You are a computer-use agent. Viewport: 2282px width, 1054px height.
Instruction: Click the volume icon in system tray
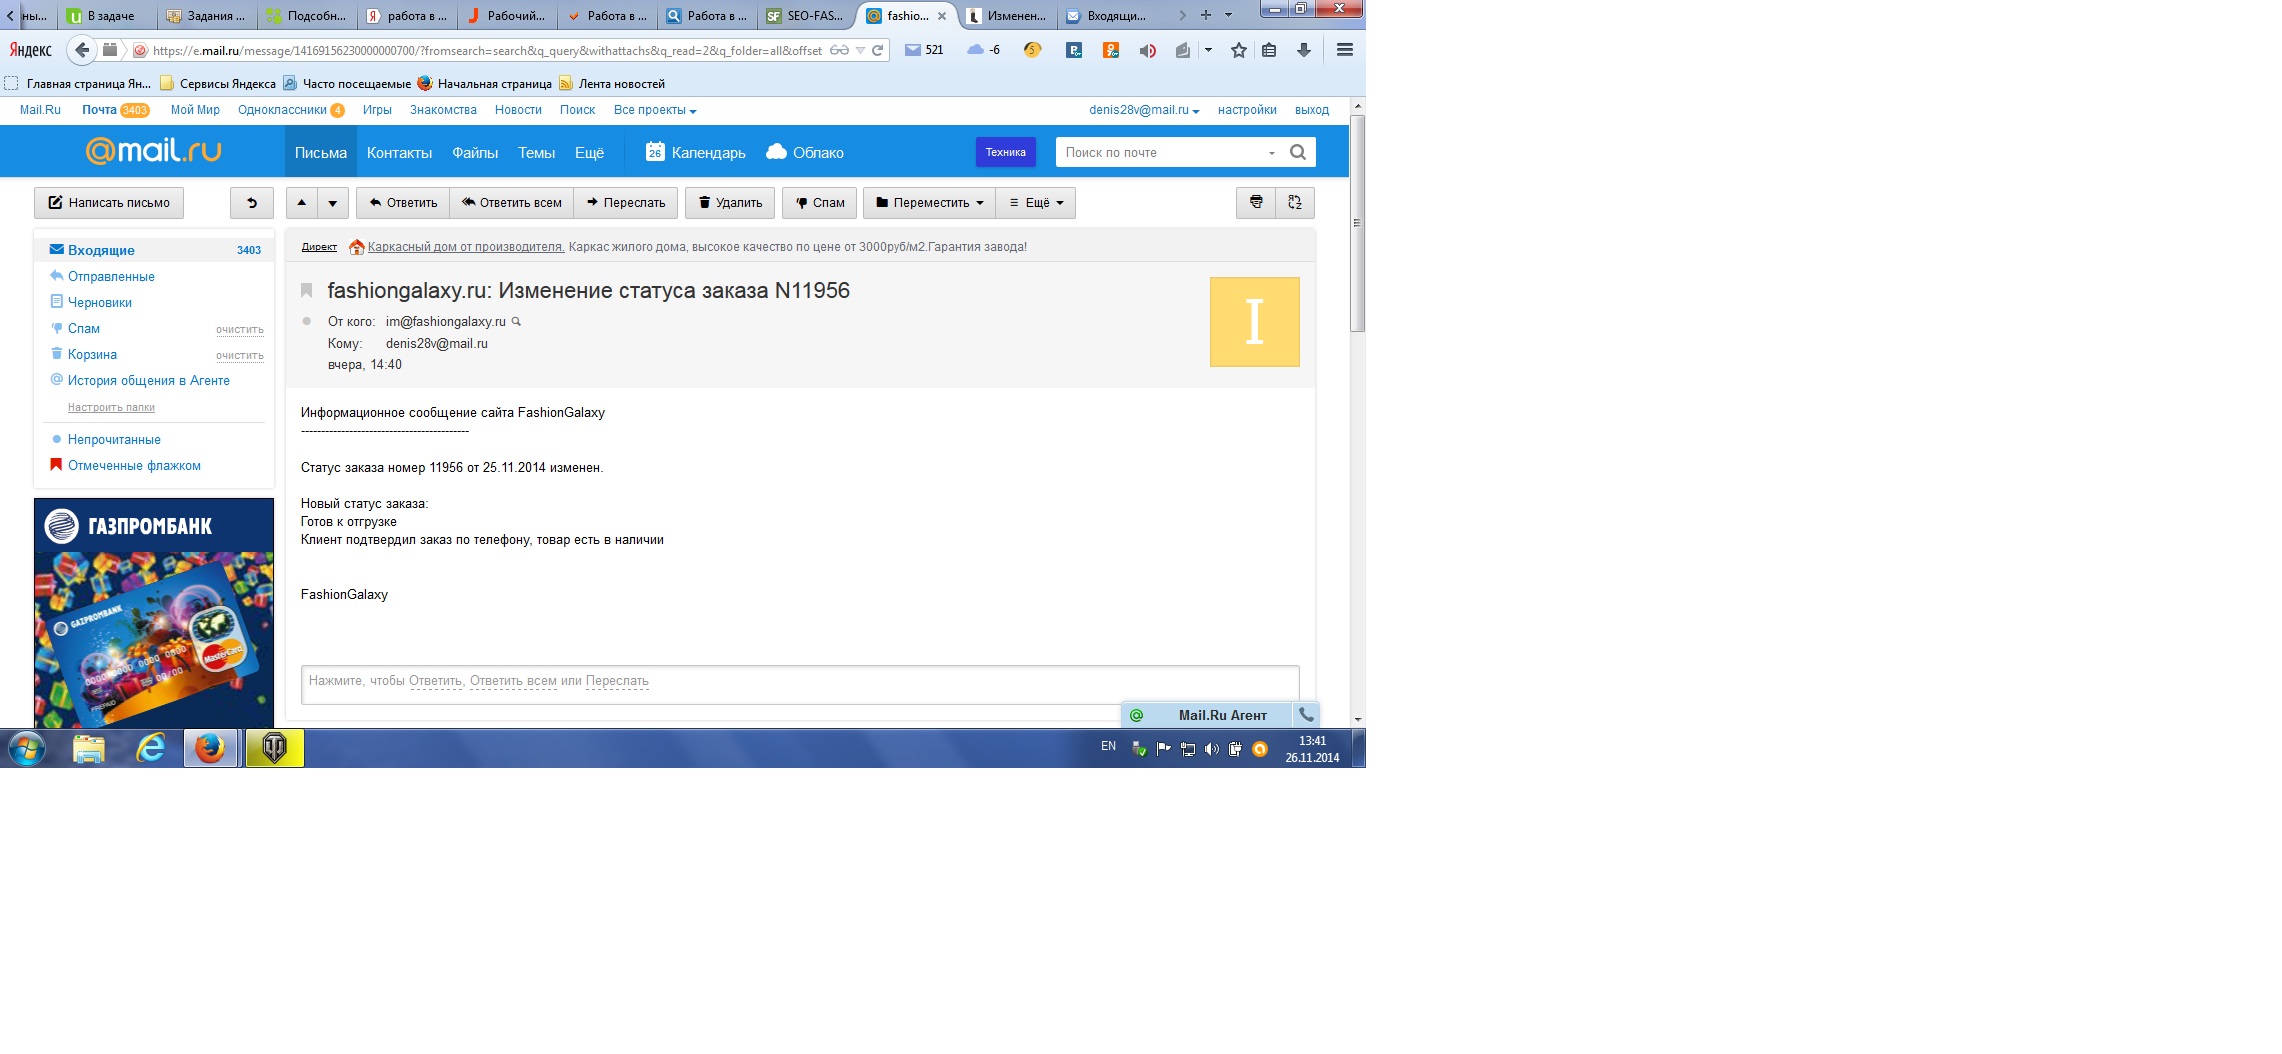(x=1212, y=749)
